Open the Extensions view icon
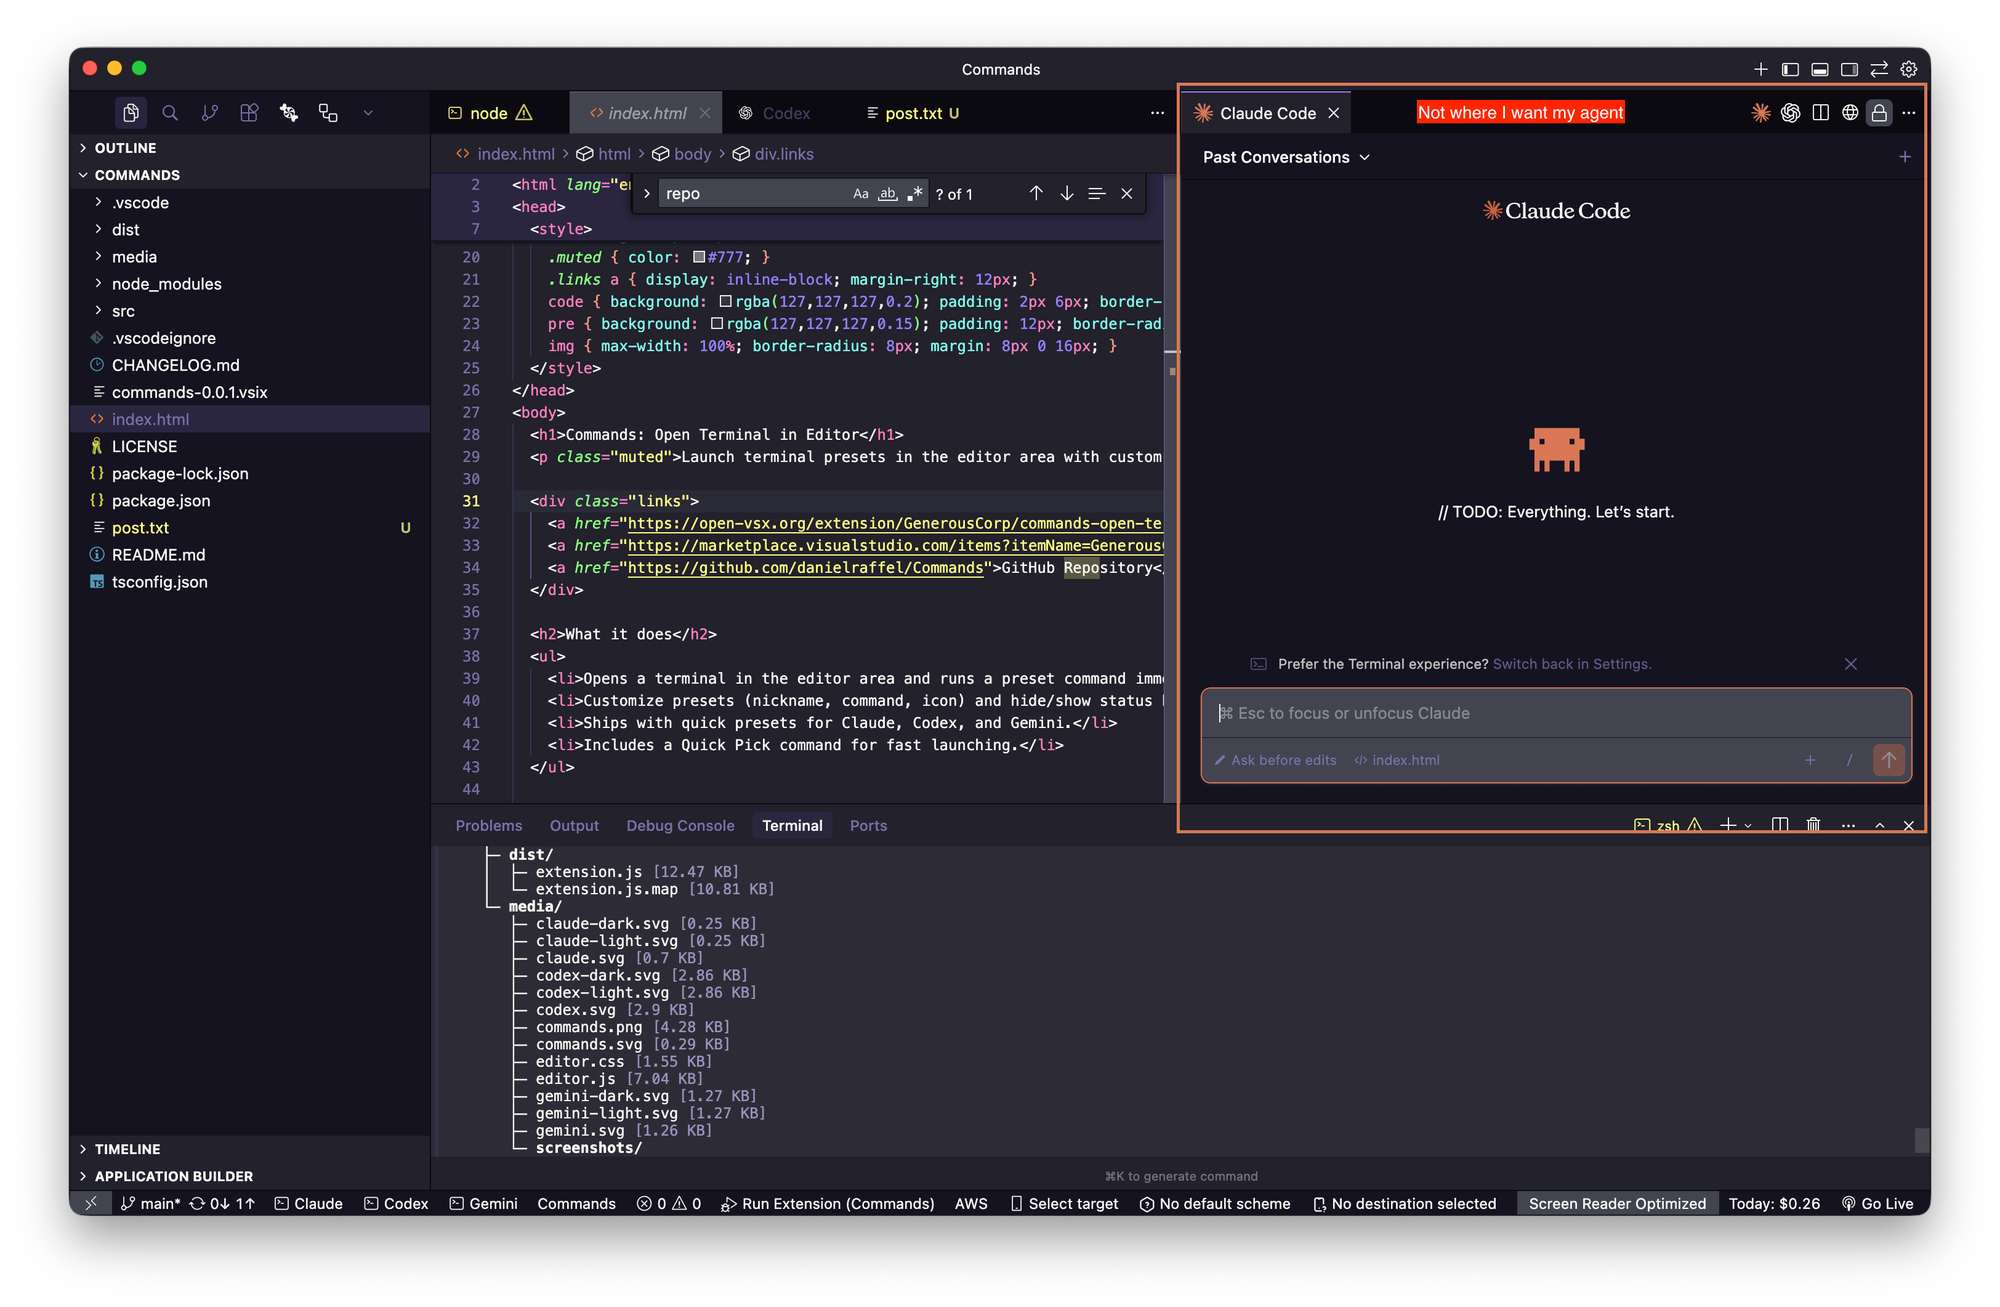This screenshot has height=1307, width=2000. (x=249, y=113)
